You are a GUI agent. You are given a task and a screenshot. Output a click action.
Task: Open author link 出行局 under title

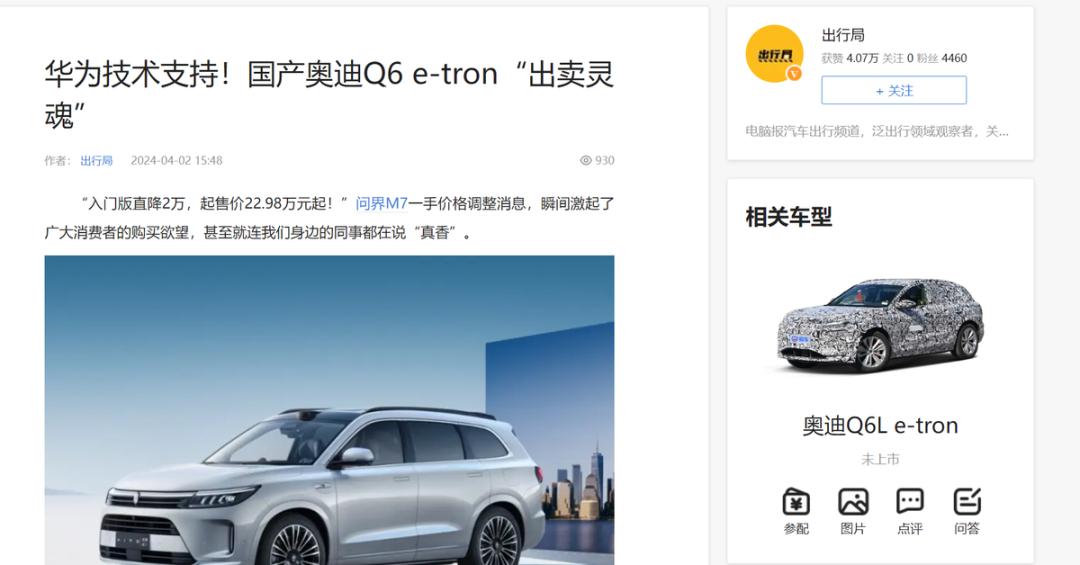(x=96, y=161)
